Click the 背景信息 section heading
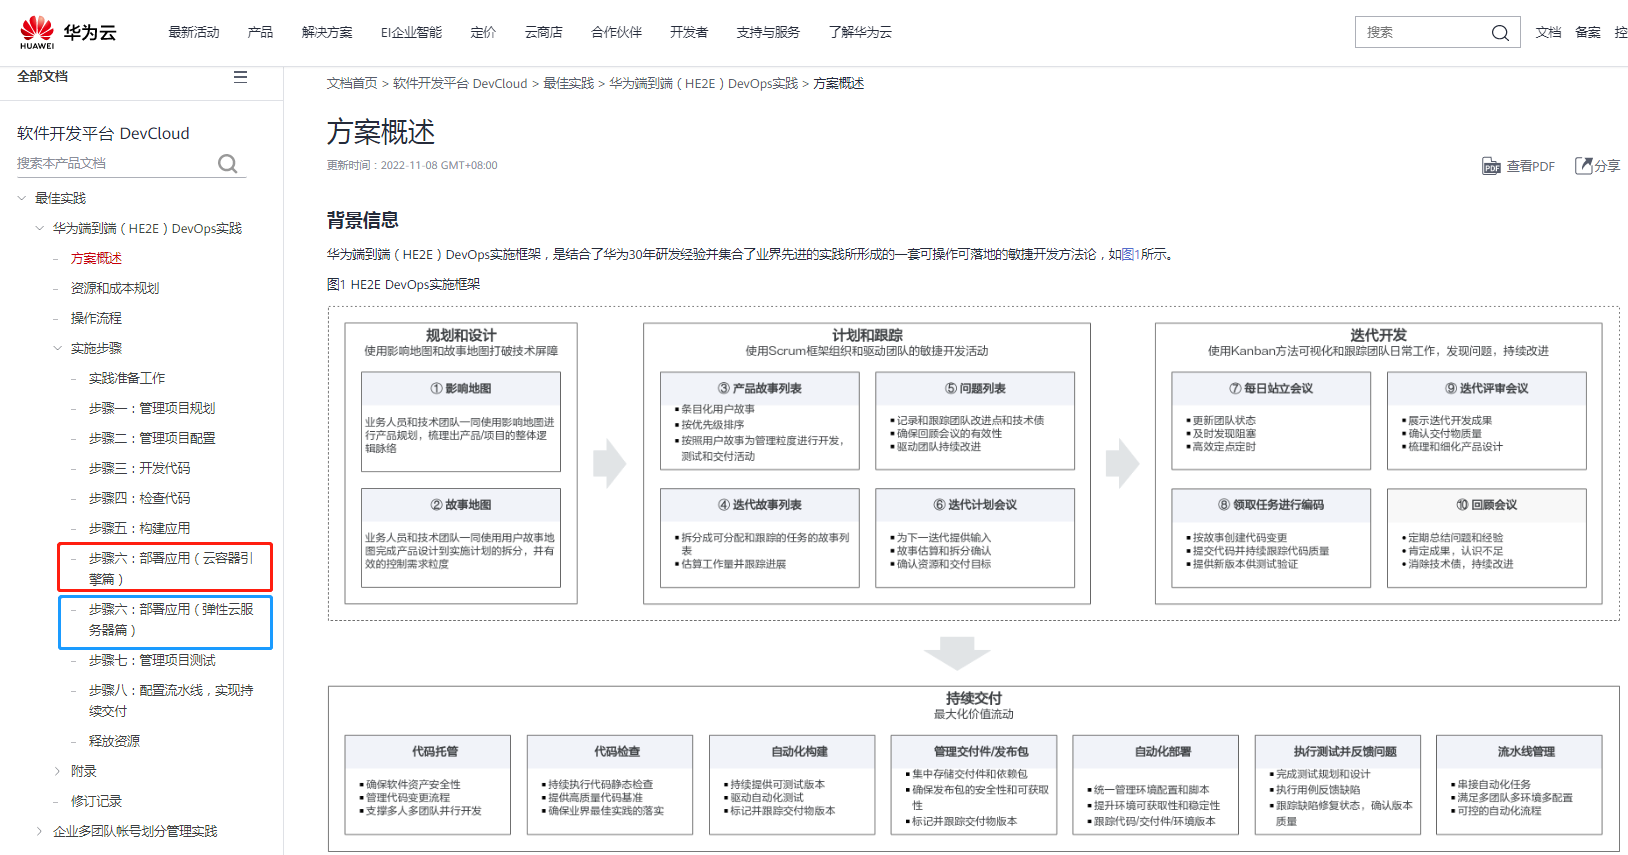 coord(363,220)
